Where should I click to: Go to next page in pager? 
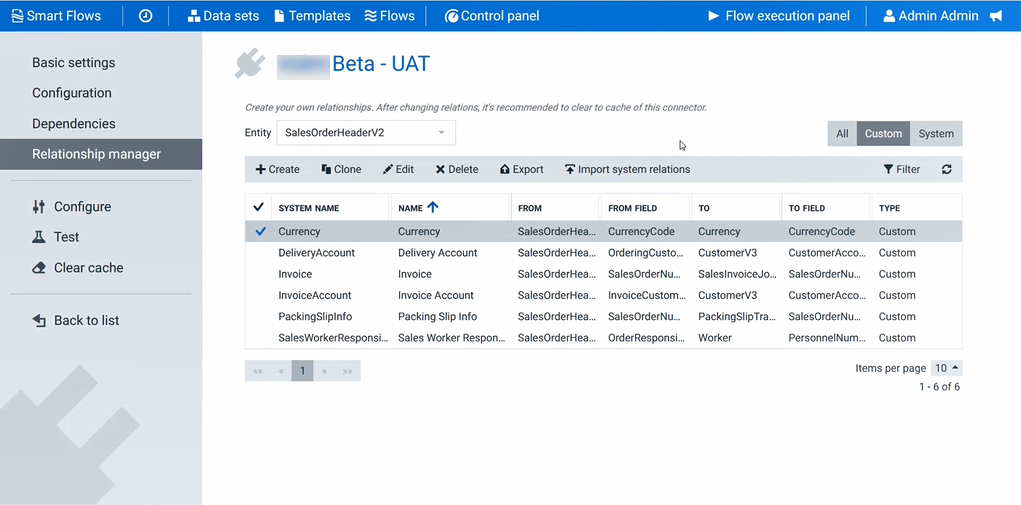[x=324, y=371]
